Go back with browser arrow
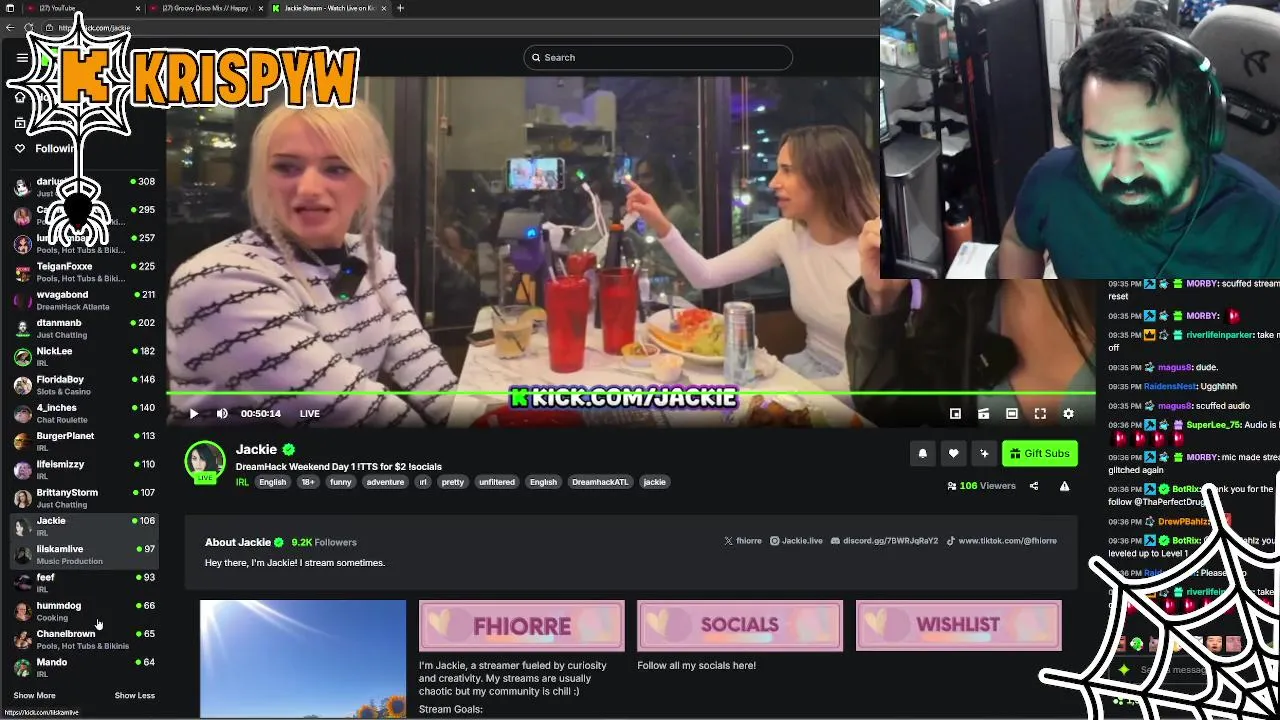 pos(10,27)
